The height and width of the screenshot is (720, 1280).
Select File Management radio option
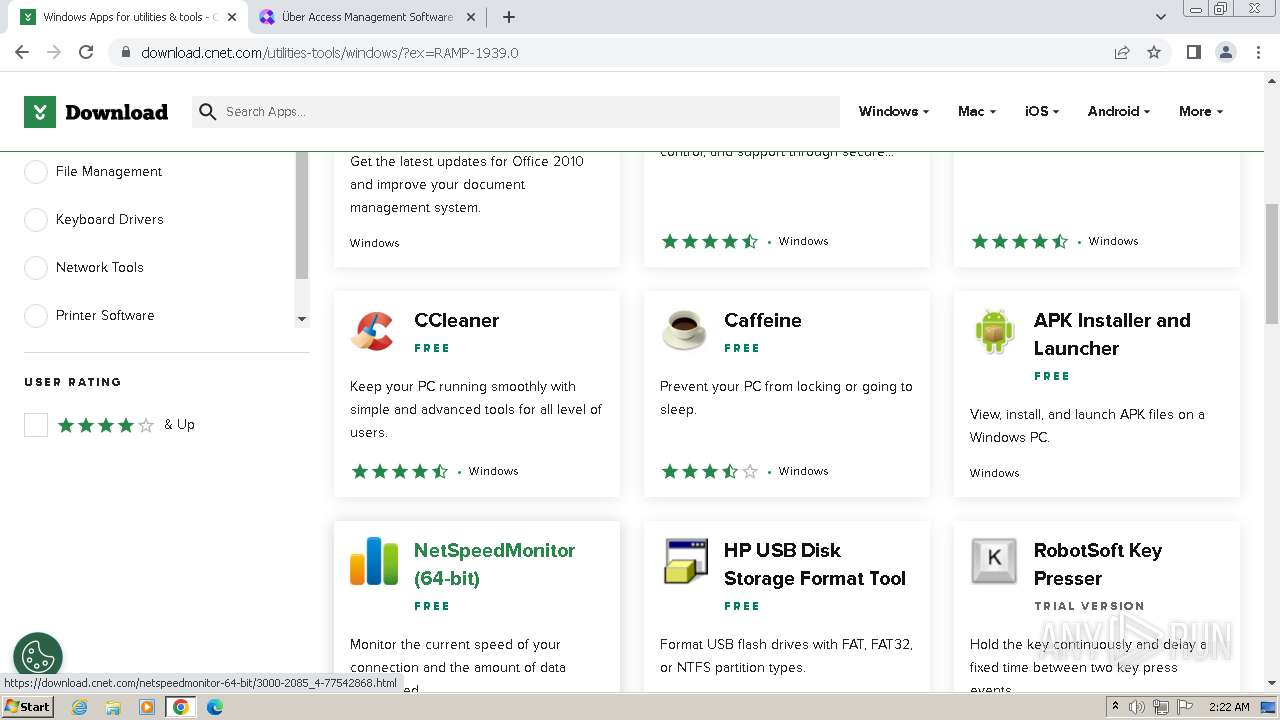pyautogui.click(x=36, y=172)
